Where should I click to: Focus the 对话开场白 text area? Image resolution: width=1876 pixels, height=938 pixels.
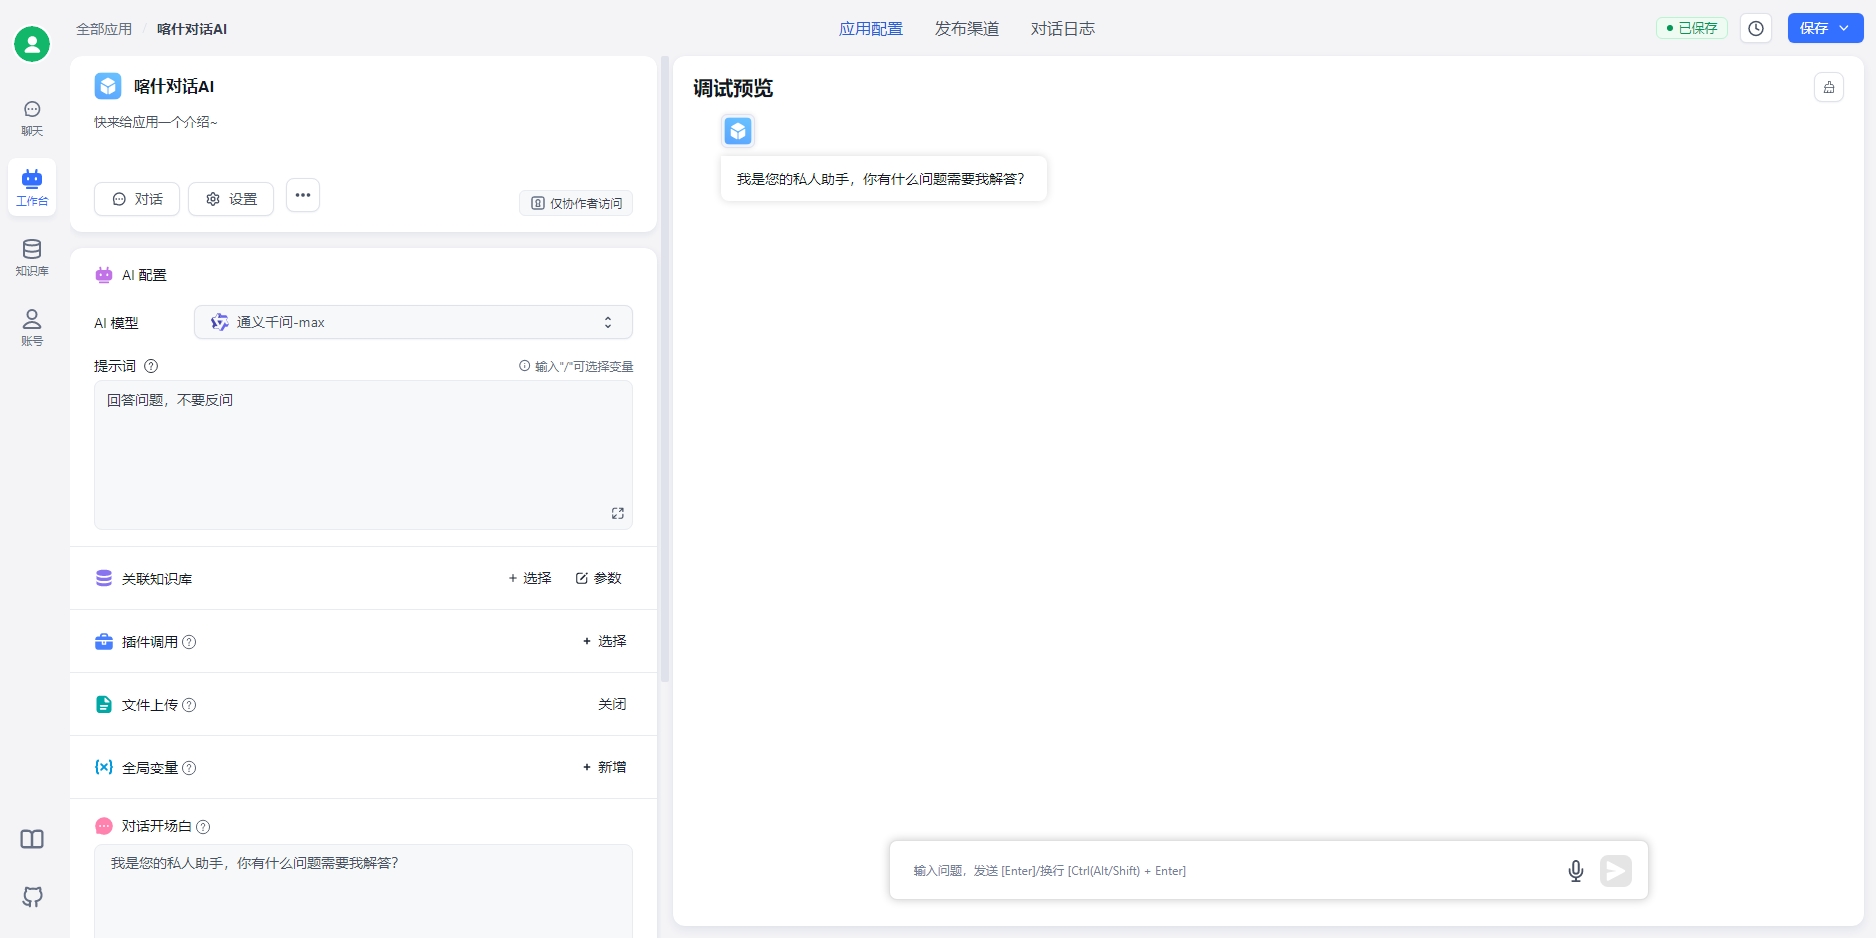[x=363, y=891]
